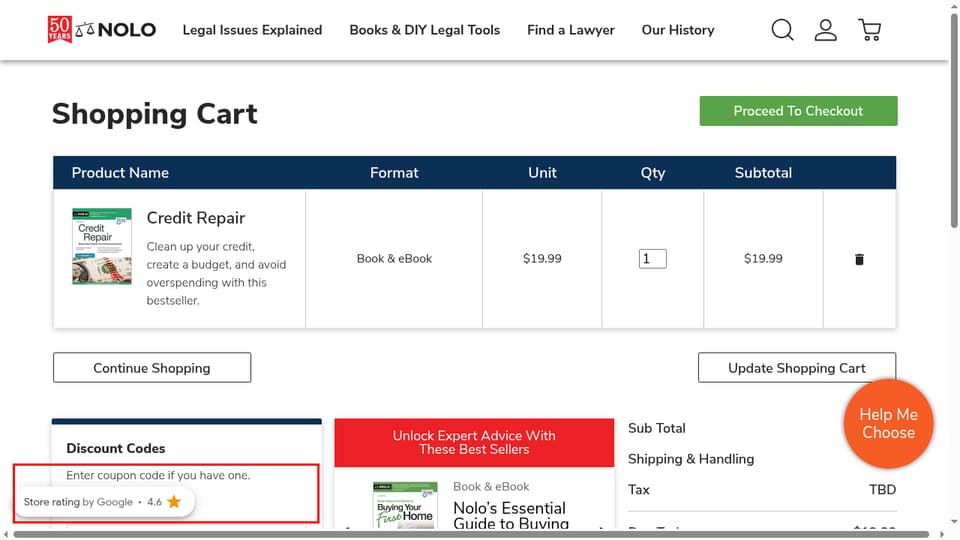Click the Subtotal column header
Image resolution: width=960 pixels, height=540 pixels.
tap(763, 173)
